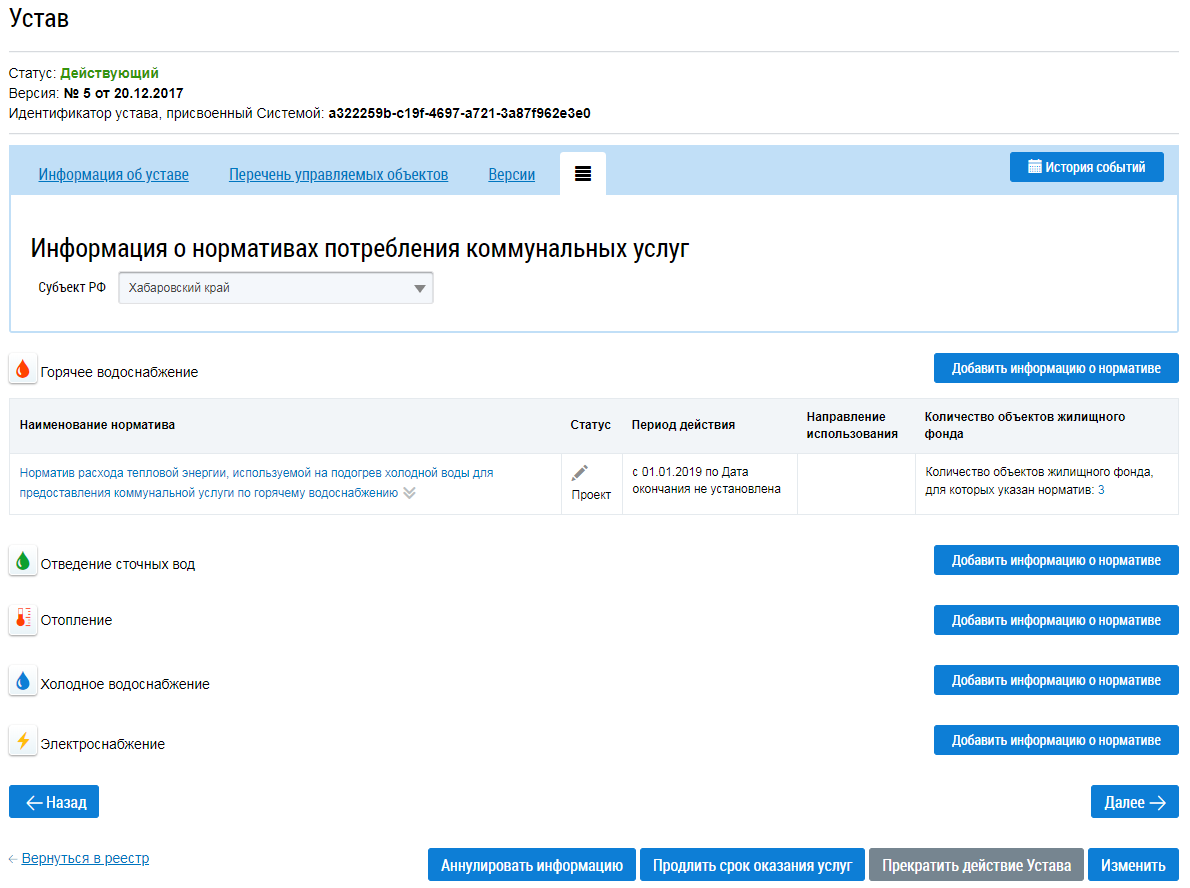1190x888 pixels.
Task: Click the charter identifier a322259b text
Action: (459, 113)
